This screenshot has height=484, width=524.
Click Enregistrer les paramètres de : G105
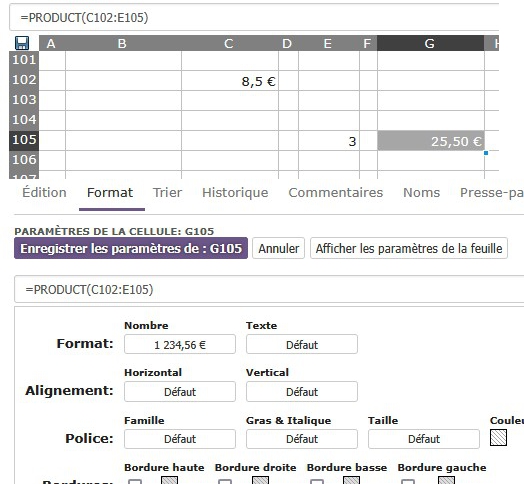tap(131, 248)
